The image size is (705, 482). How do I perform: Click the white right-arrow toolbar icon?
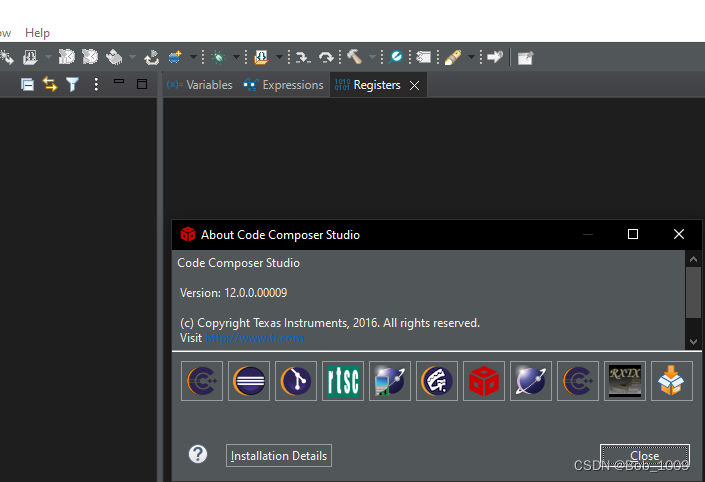(495, 57)
